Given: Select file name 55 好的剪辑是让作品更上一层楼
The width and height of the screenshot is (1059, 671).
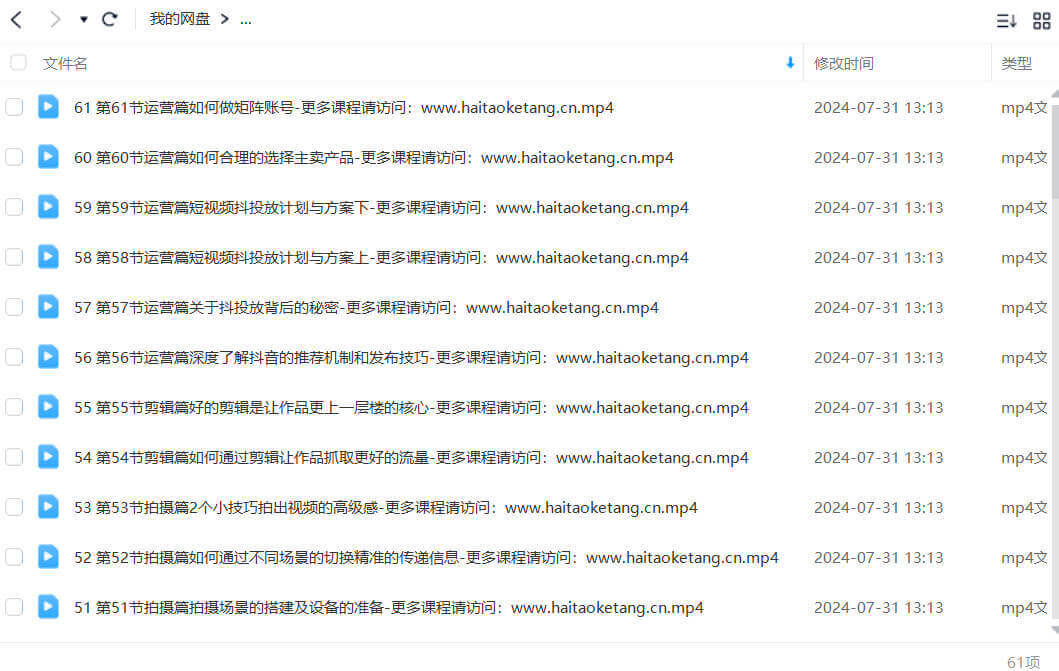Looking at the screenshot, I should point(411,408).
